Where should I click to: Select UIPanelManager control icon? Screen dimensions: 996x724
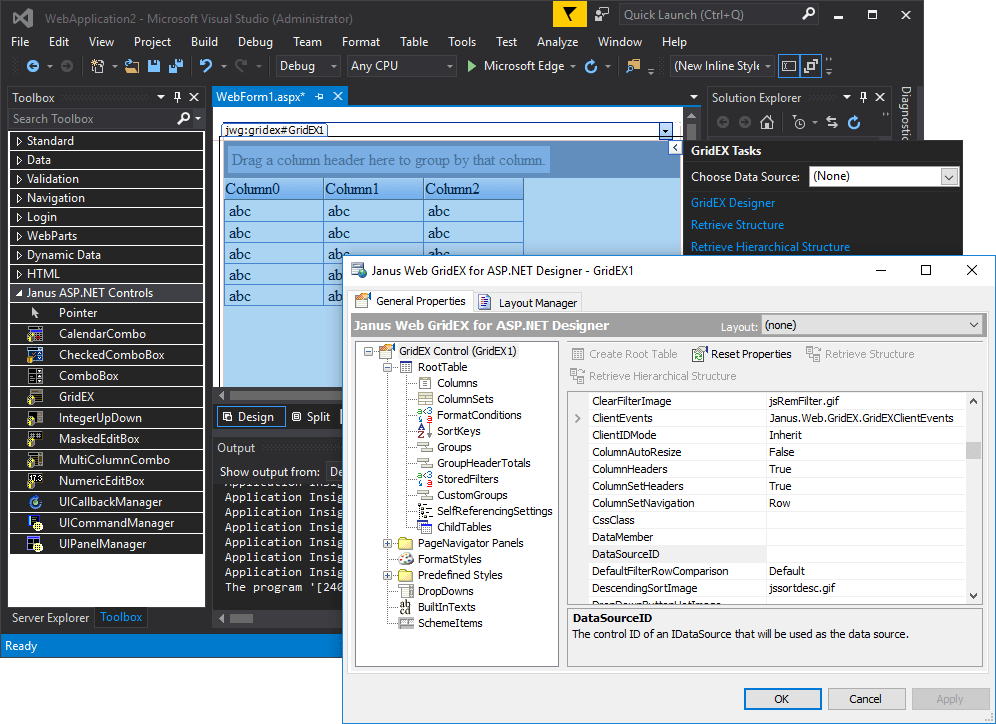coord(35,544)
